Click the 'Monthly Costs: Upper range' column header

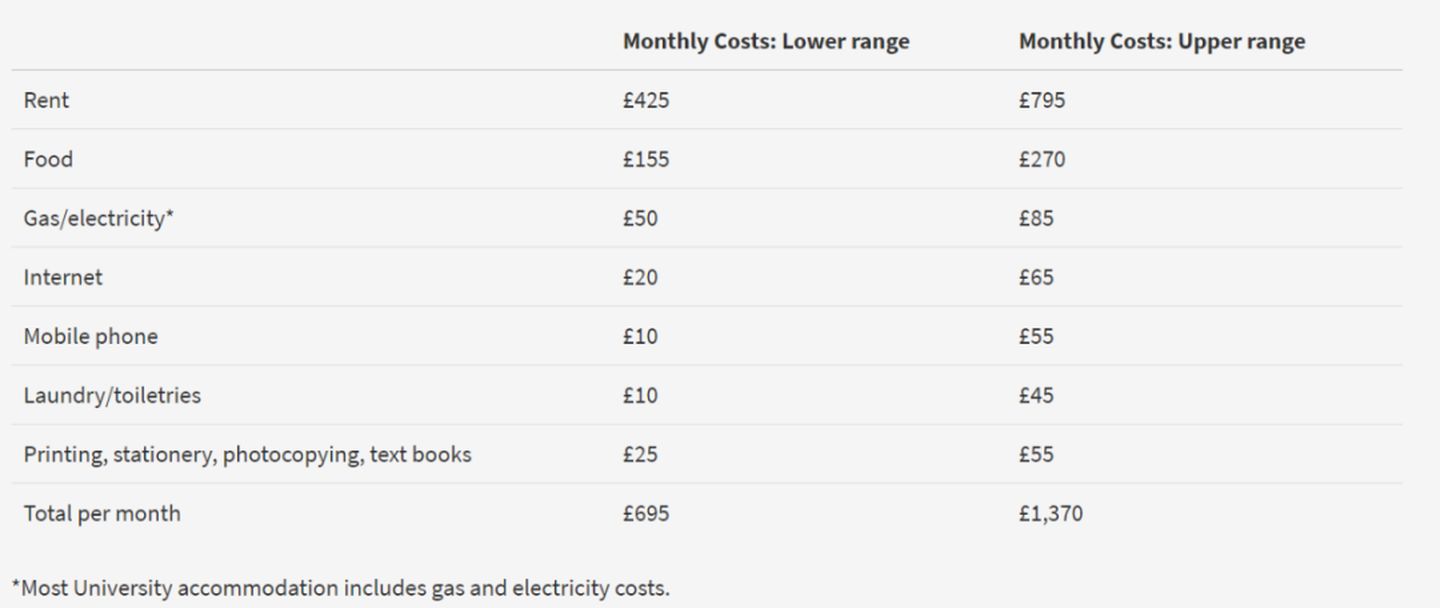coord(1161,42)
